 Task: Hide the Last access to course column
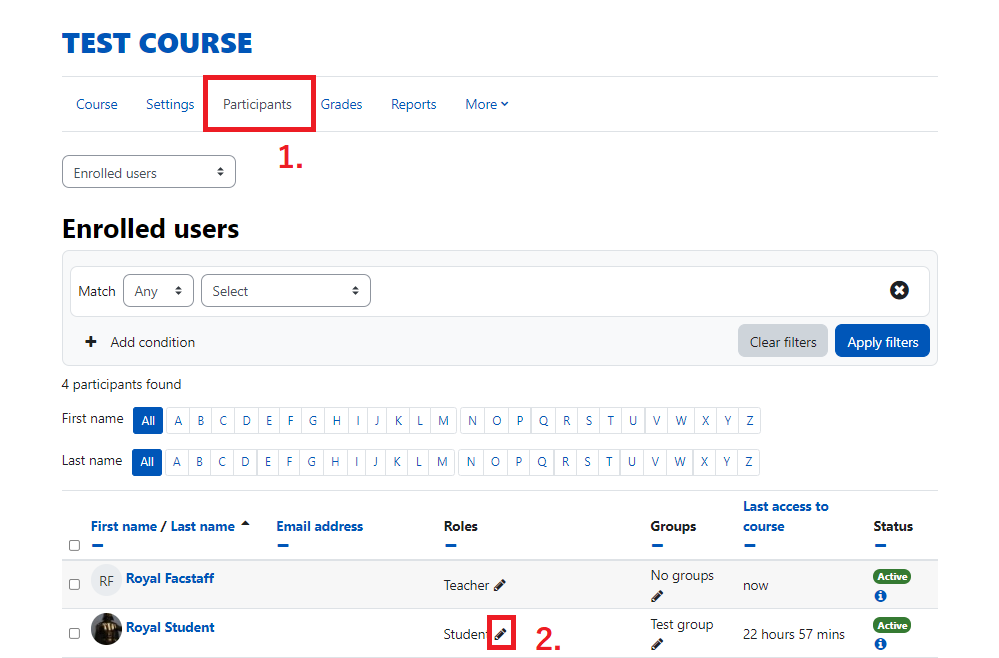pos(750,545)
